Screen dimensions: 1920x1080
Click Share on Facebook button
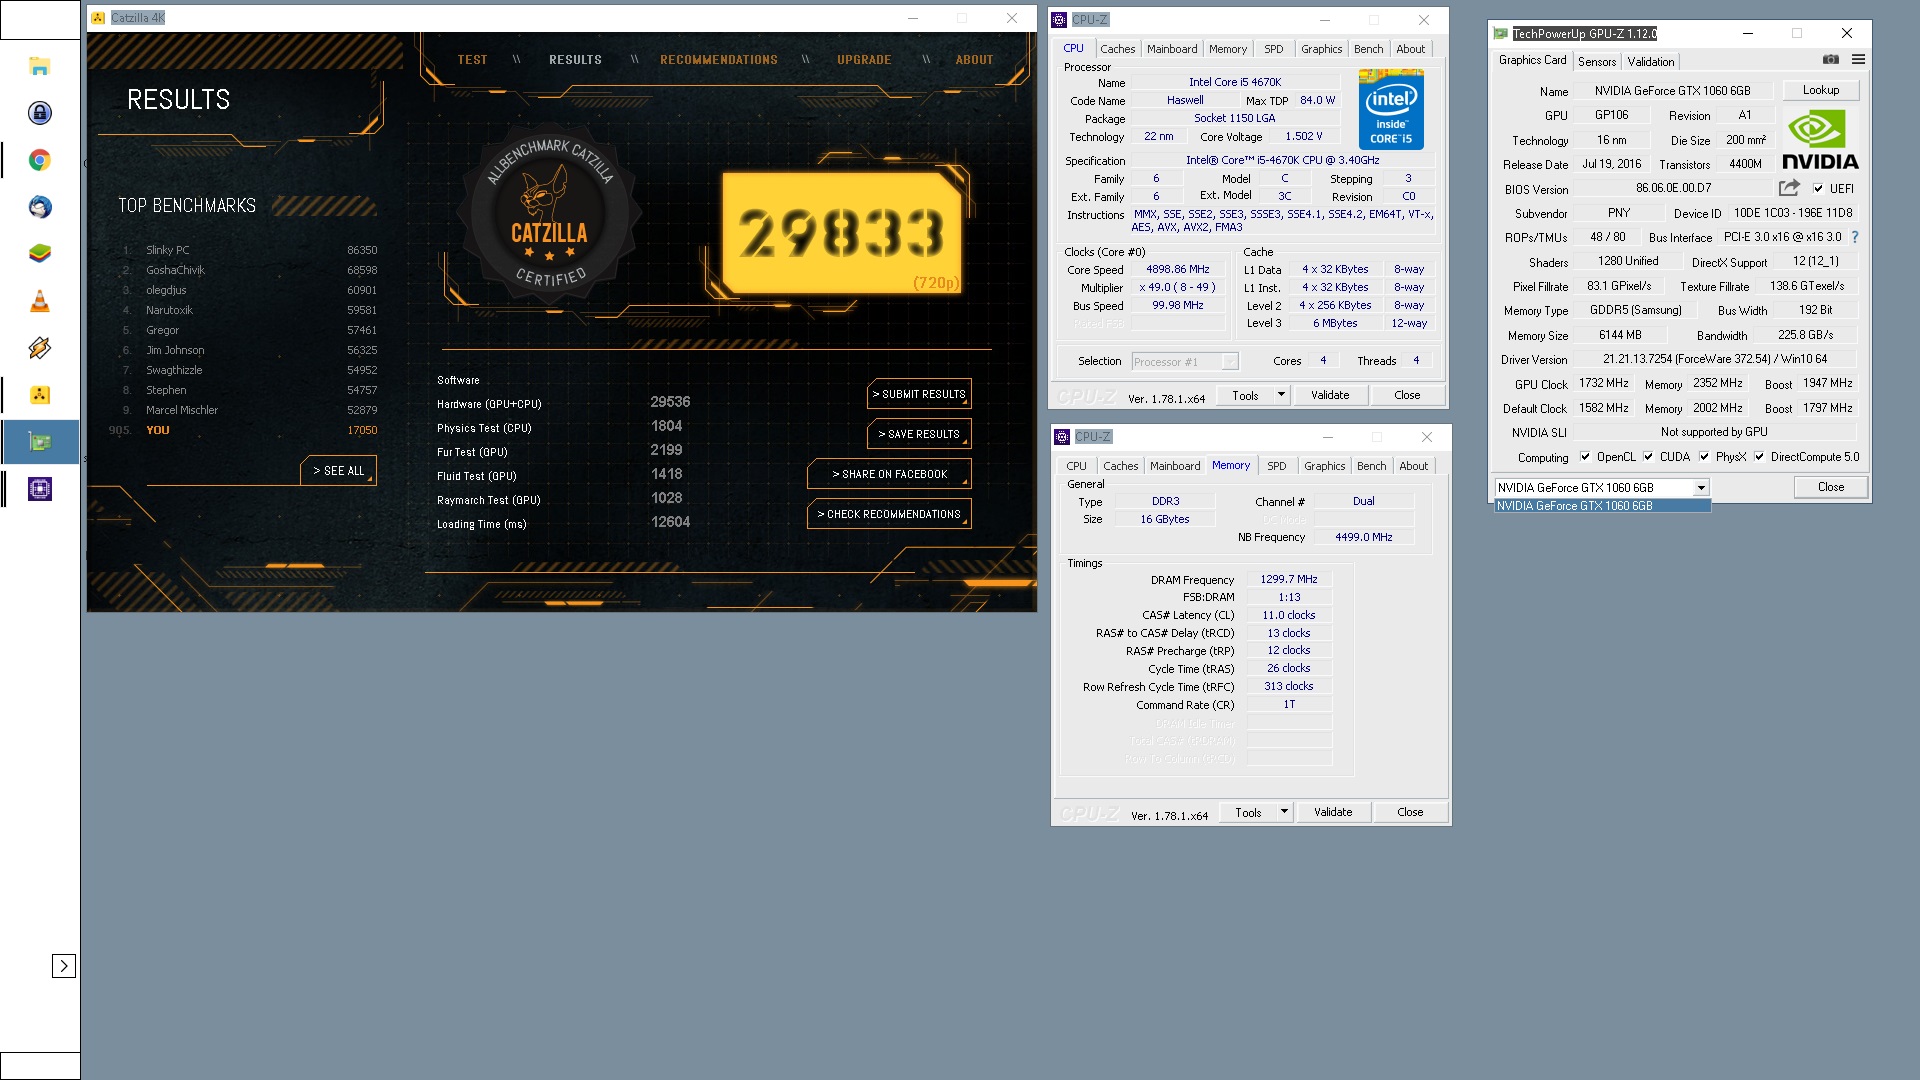click(x=889, y=474)
